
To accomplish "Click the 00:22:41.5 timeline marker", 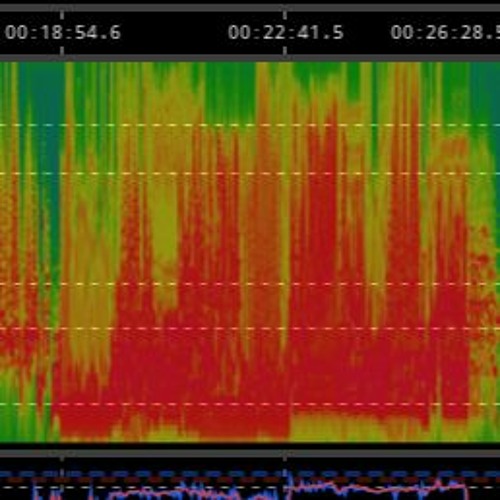I will point(286,33).
